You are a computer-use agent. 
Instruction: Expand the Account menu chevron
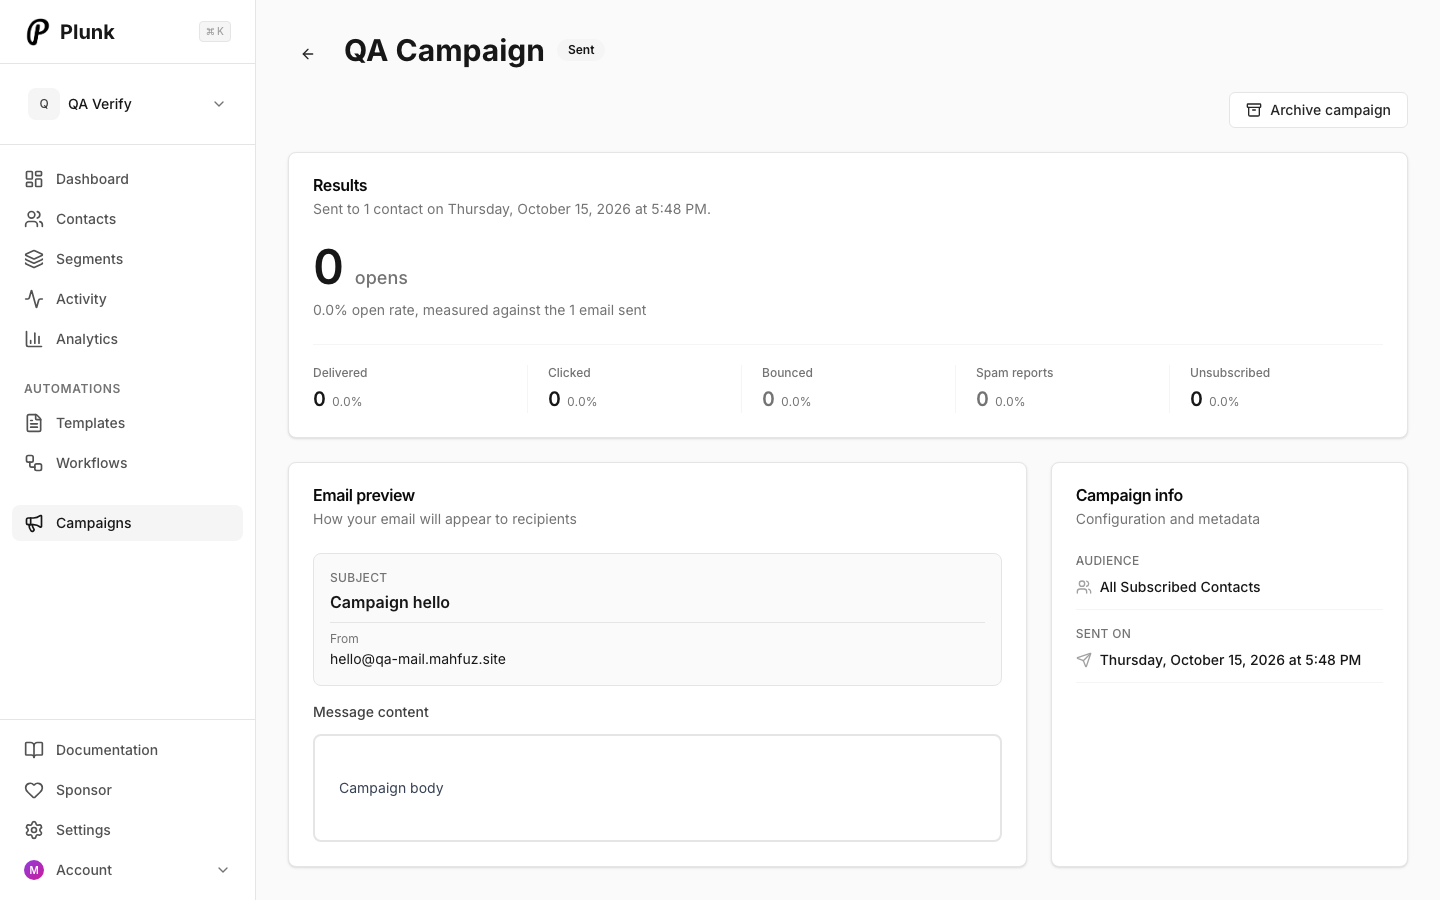(223, 870)
